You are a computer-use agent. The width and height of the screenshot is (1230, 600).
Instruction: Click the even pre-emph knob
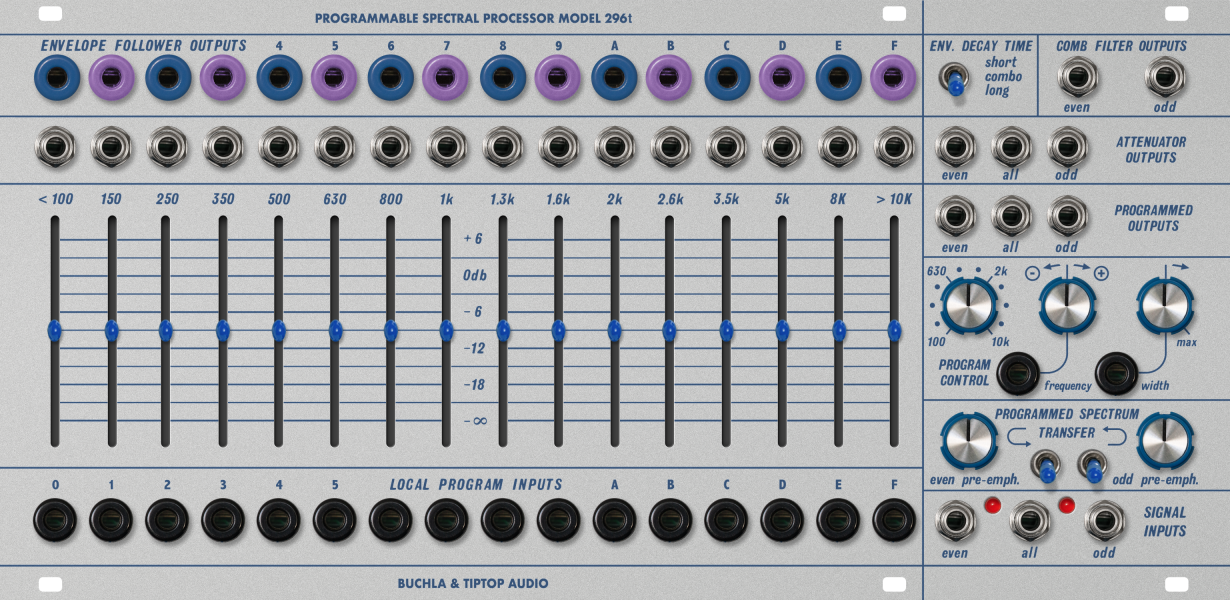[x=969, y=439]
